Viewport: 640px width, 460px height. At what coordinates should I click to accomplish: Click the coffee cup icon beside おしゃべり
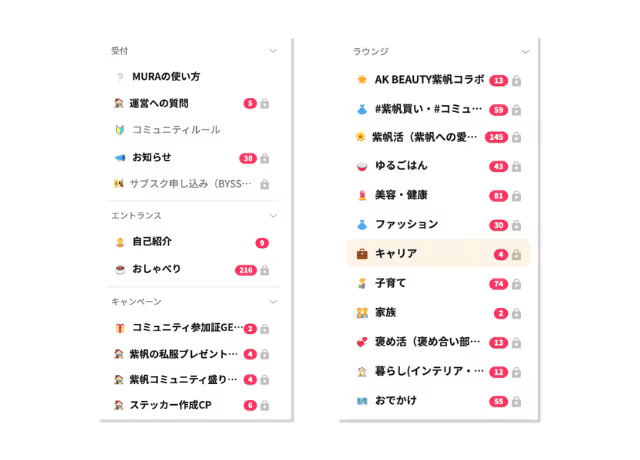pos(120,269)
